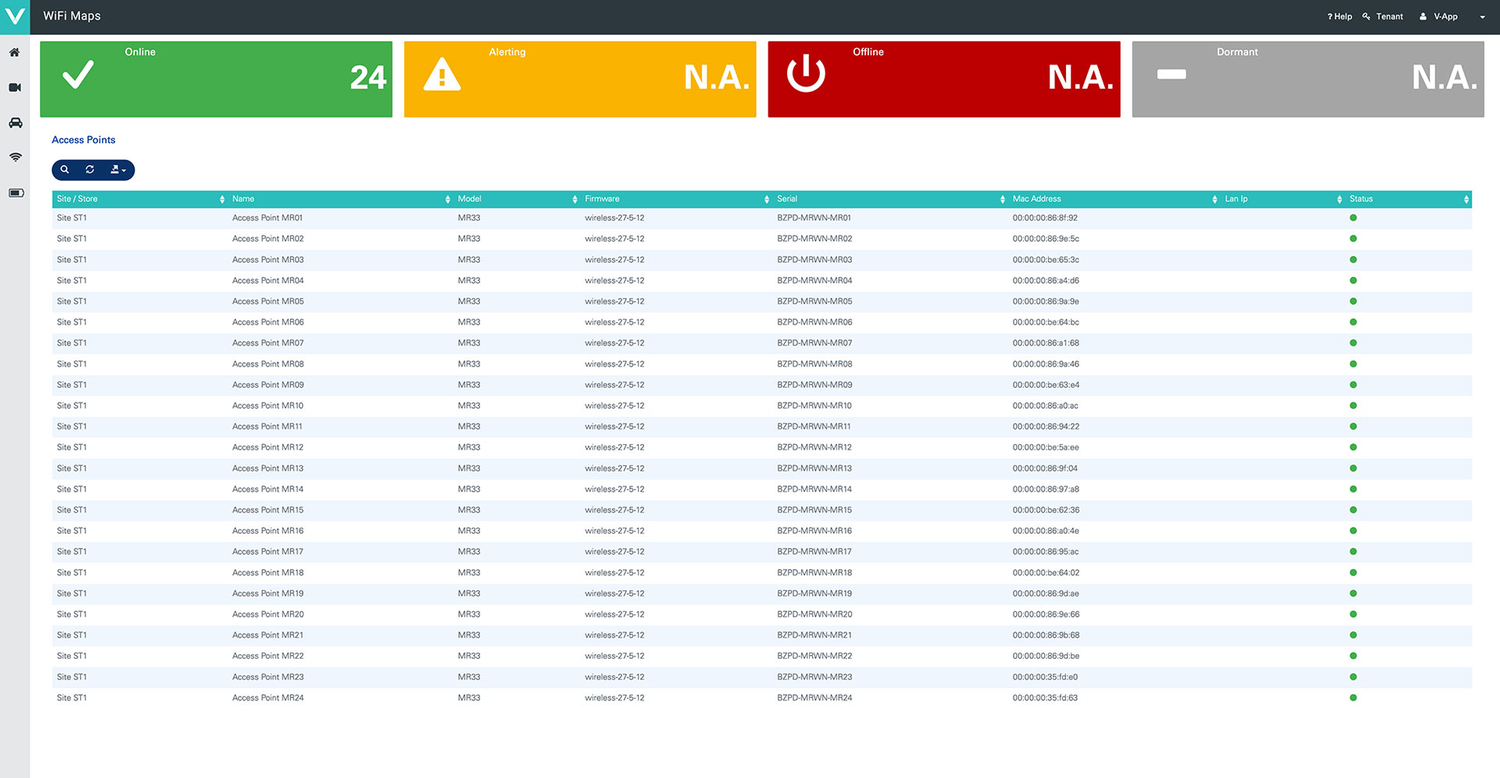The width and height of the screenshot is (1500, 778).
Task: Click the key icon next to Tenant
Action: point(1367,16)
